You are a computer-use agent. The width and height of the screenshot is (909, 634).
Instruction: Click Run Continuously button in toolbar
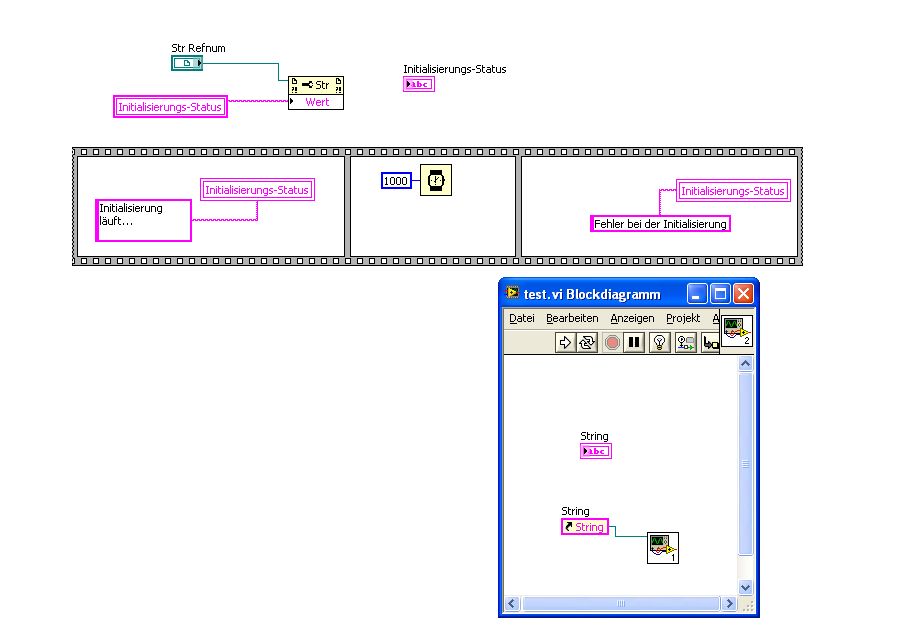(x=587, y=342)
